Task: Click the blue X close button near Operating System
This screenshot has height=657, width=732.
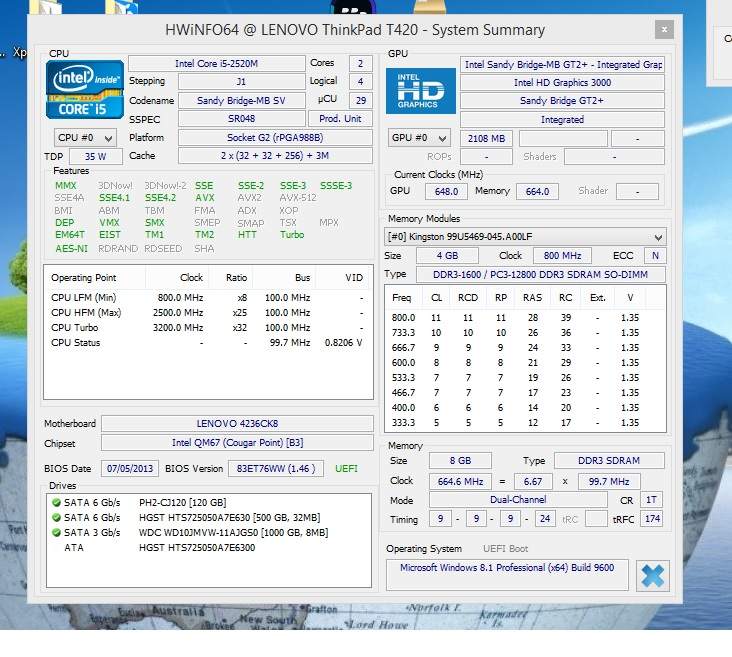Action: point(653,576)
